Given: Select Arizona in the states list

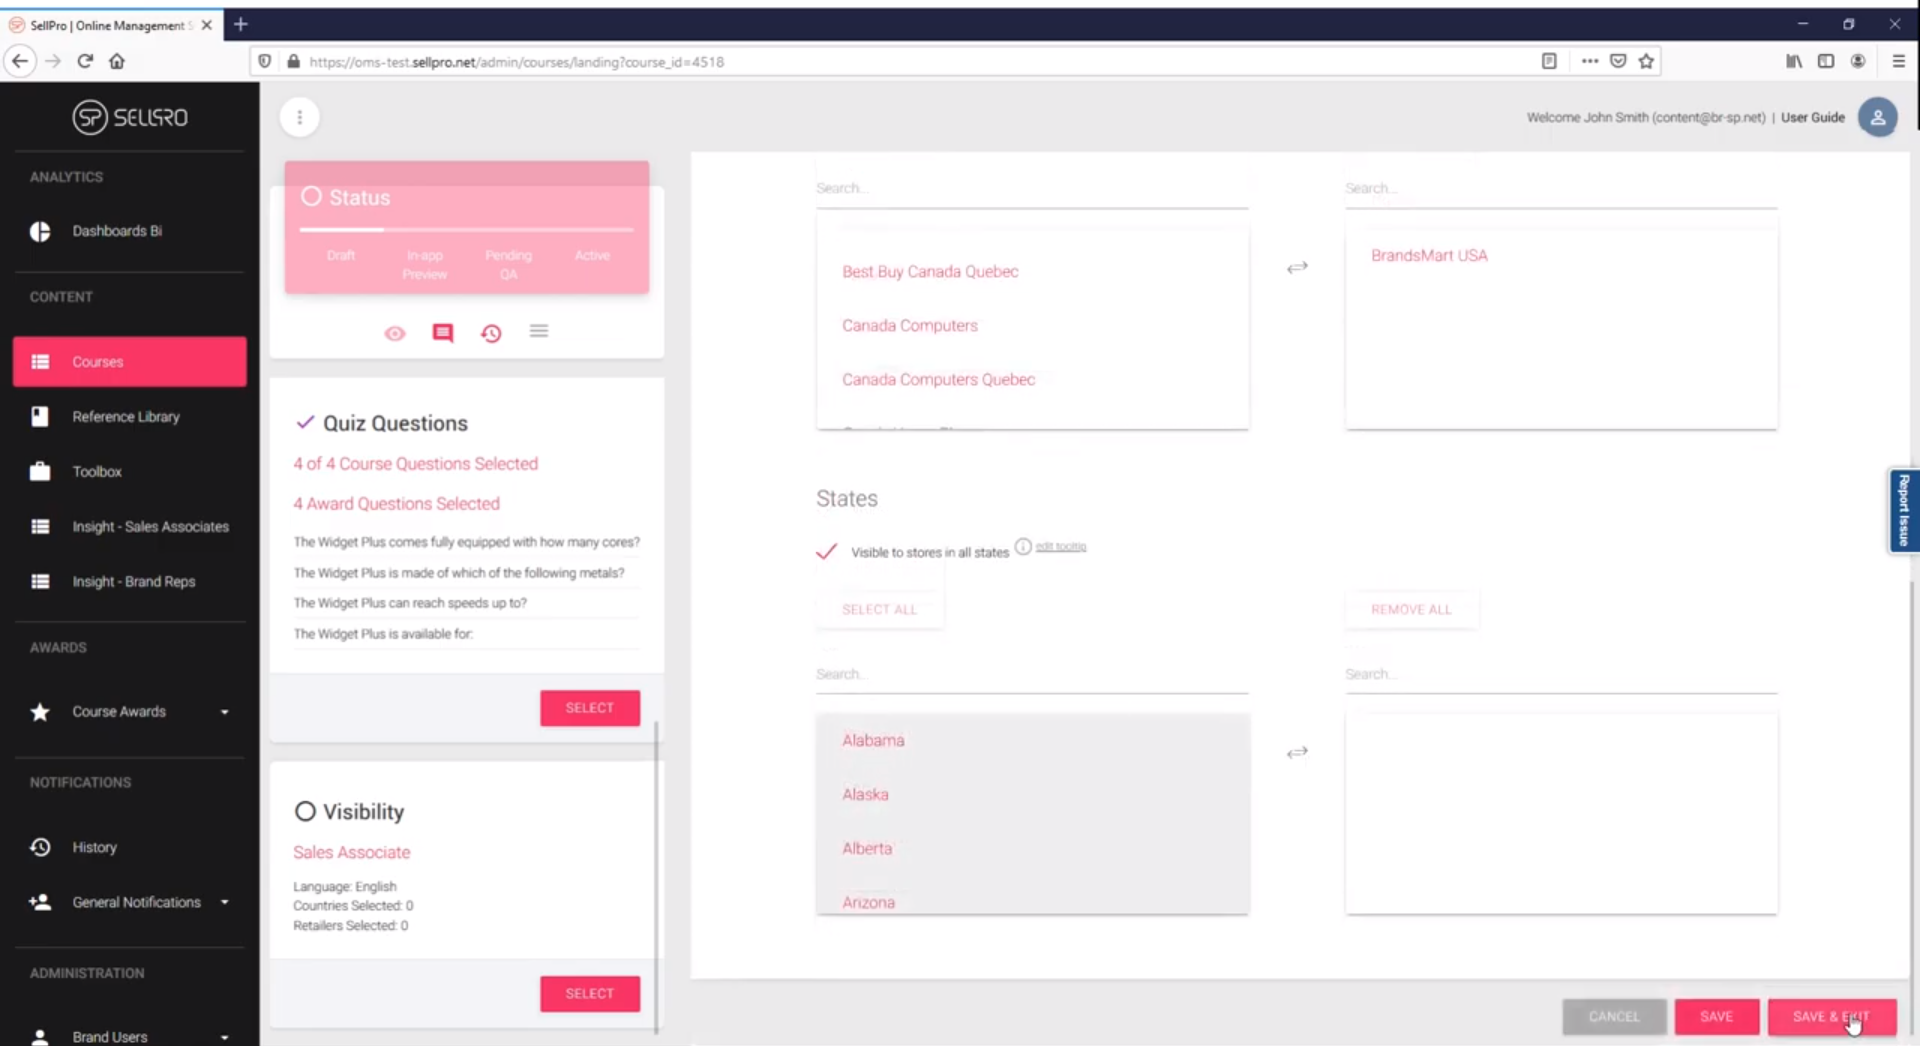Looking at the screenshot, I should (868, 902).
